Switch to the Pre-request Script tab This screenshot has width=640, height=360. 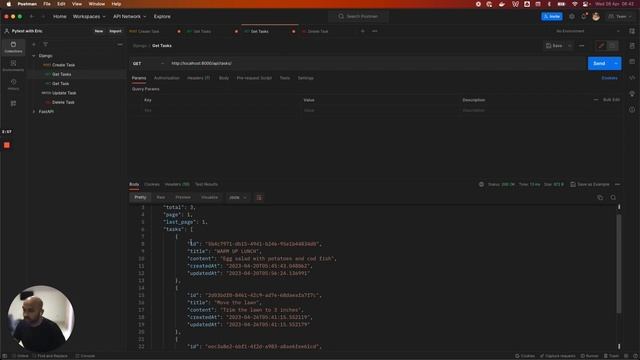coord(254,78)
